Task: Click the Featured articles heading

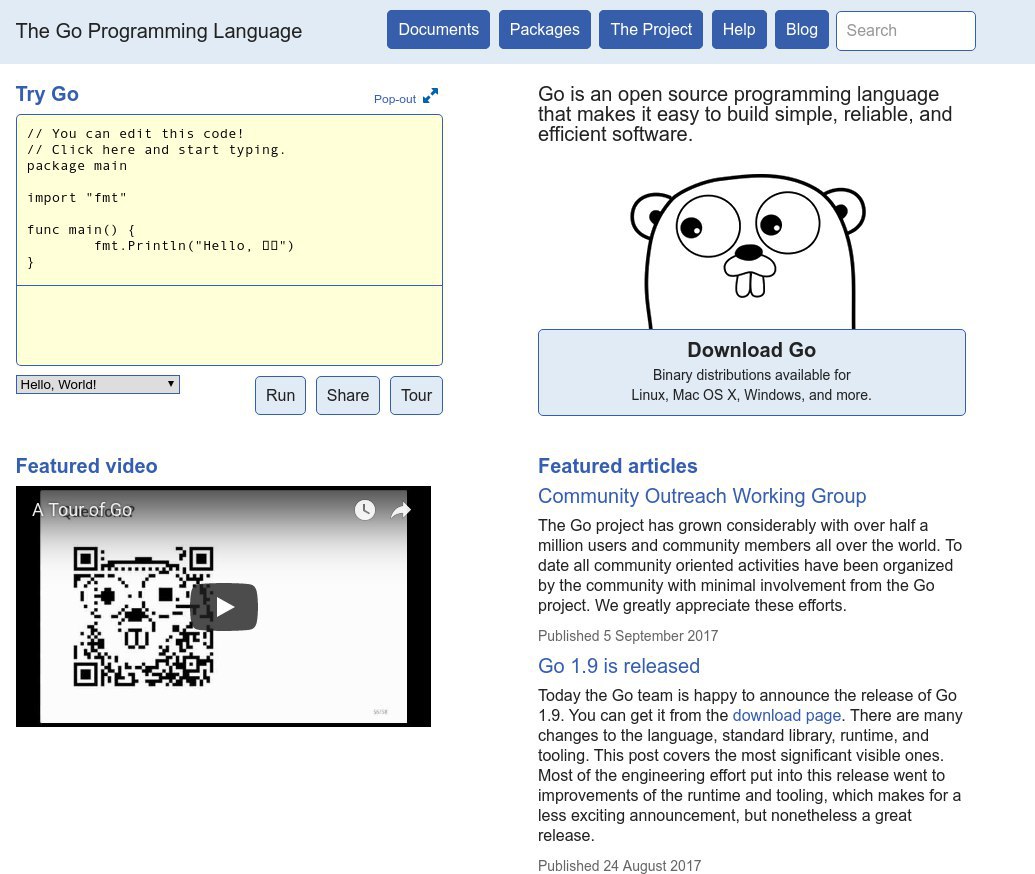Action: click(x=617, y=466)
